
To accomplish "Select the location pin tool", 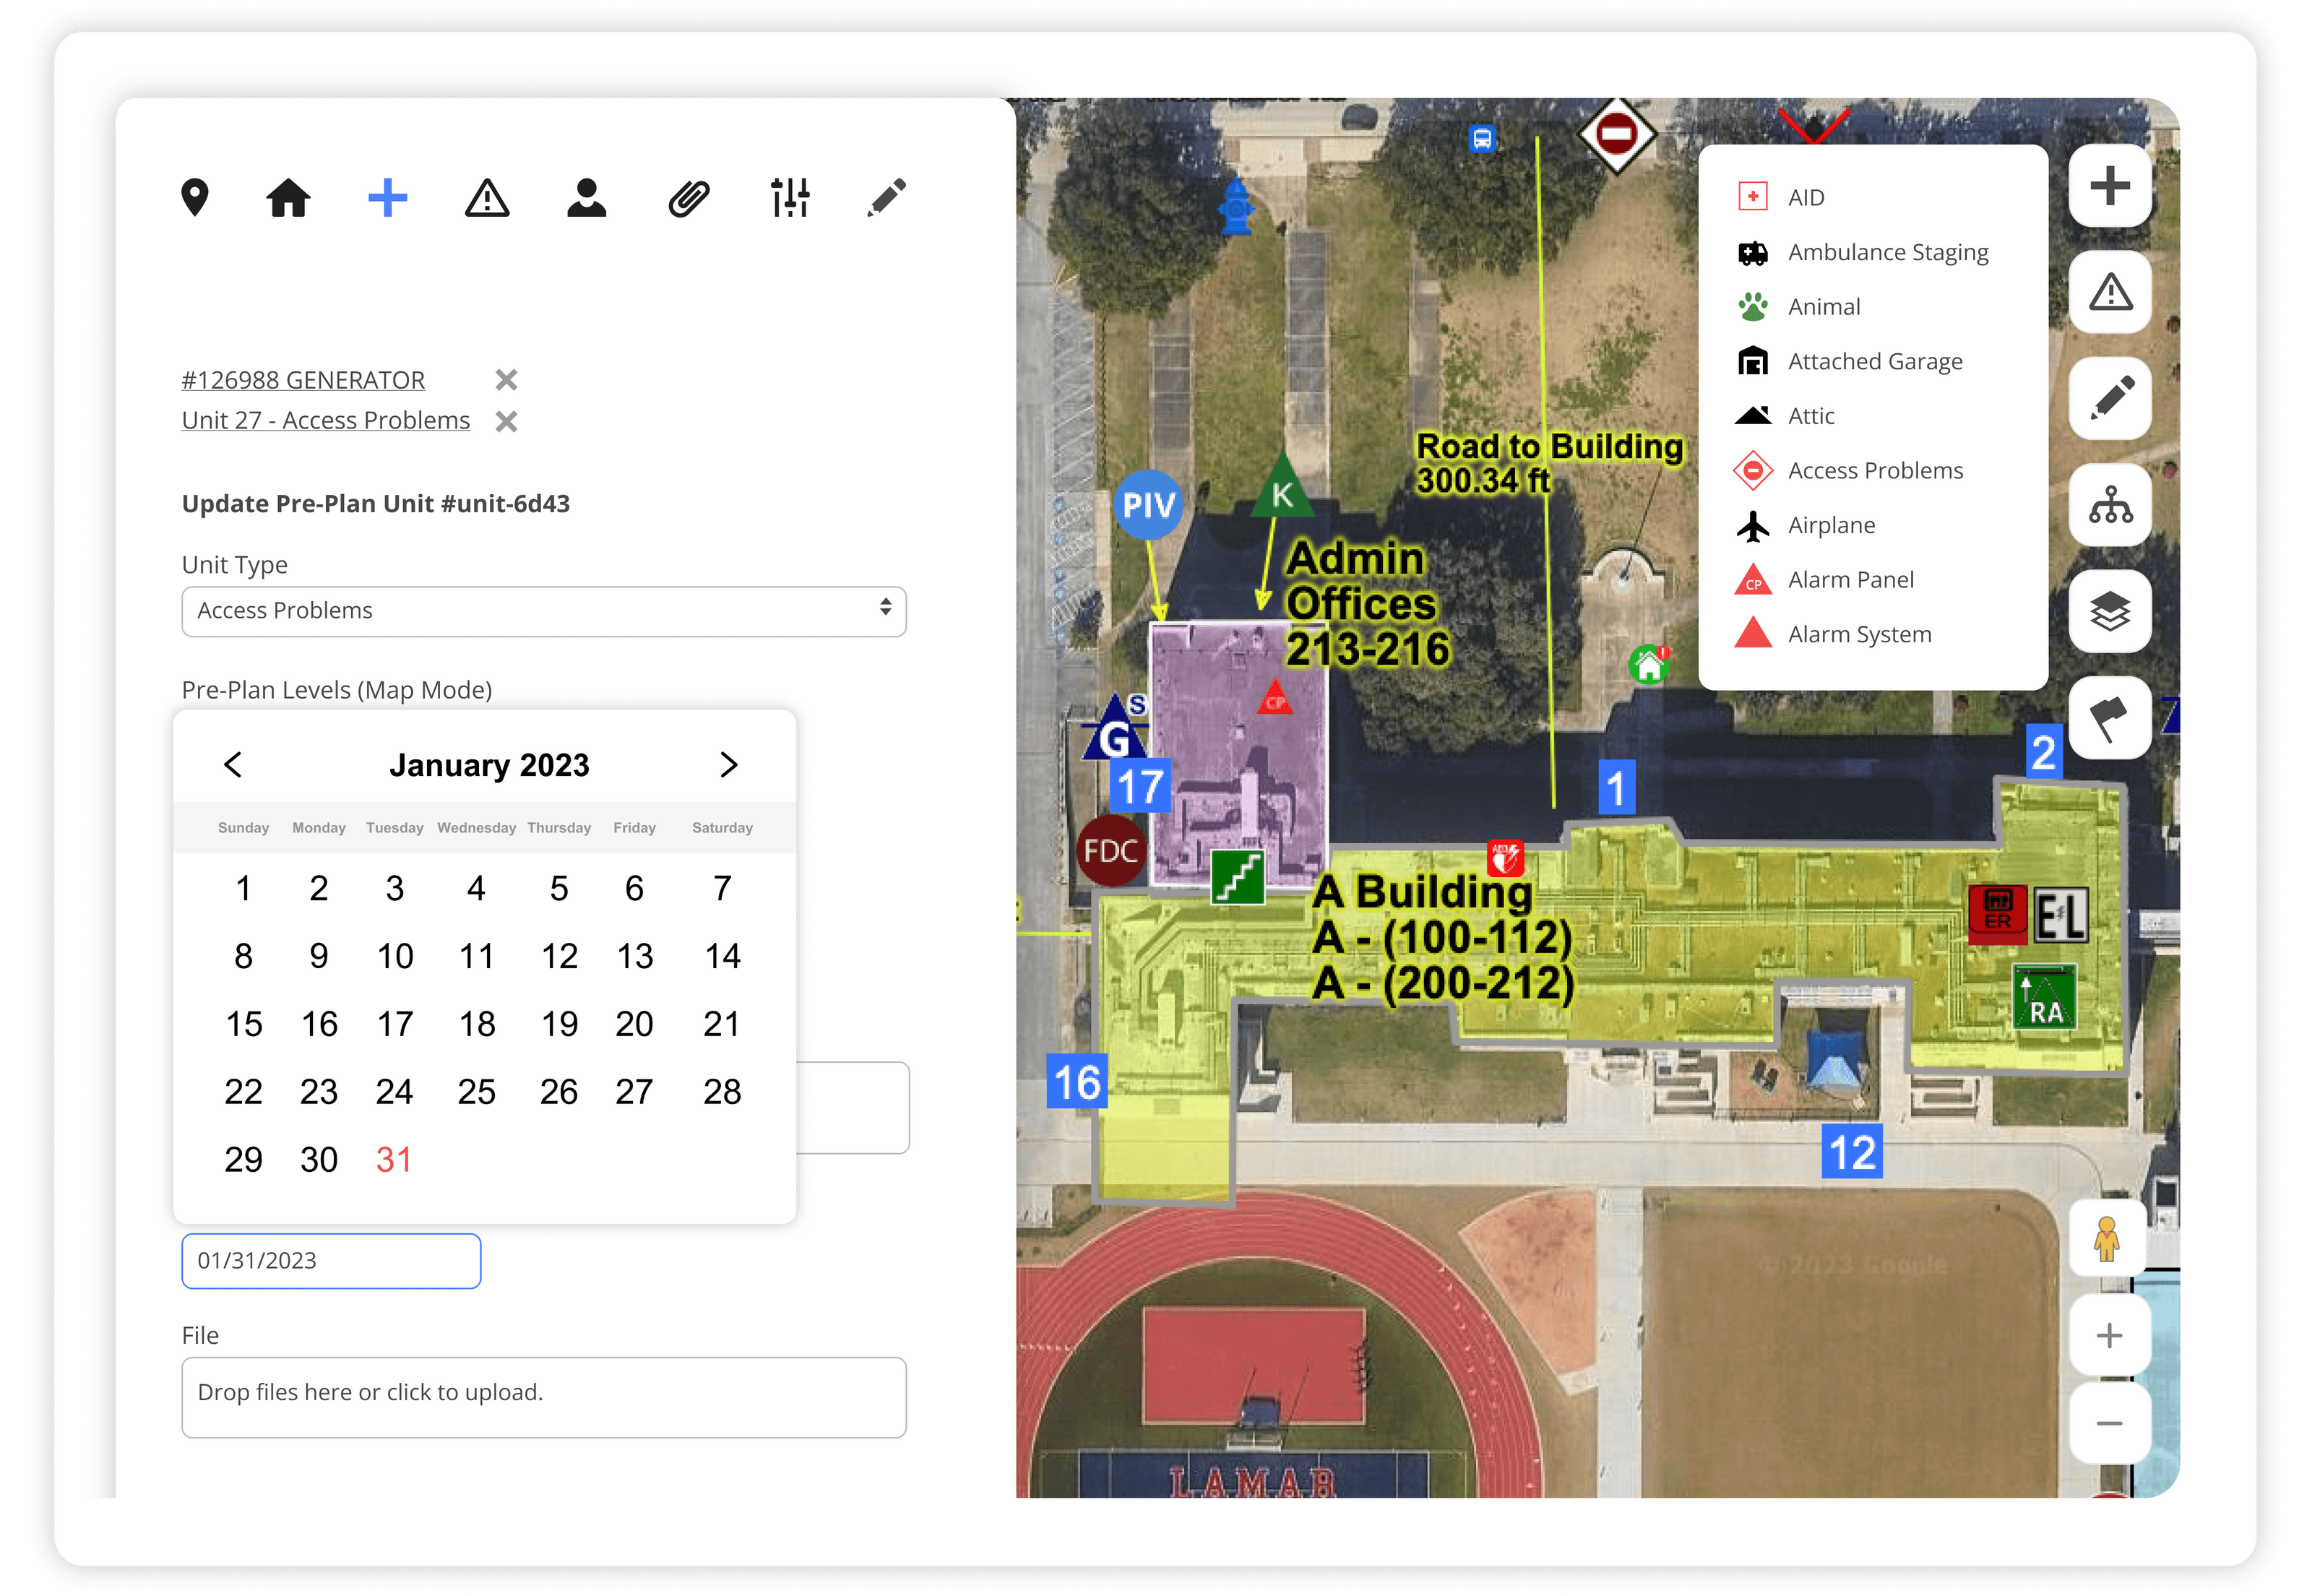I will pos(196,198).
